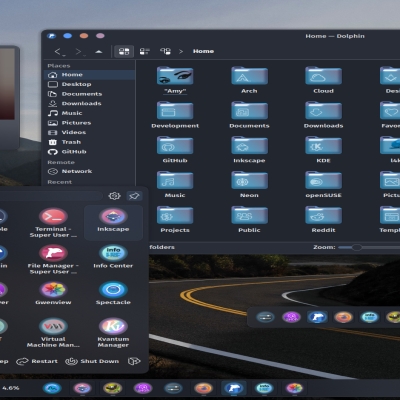Select the Neon folder in Dolphin

(x=249, y=184)
